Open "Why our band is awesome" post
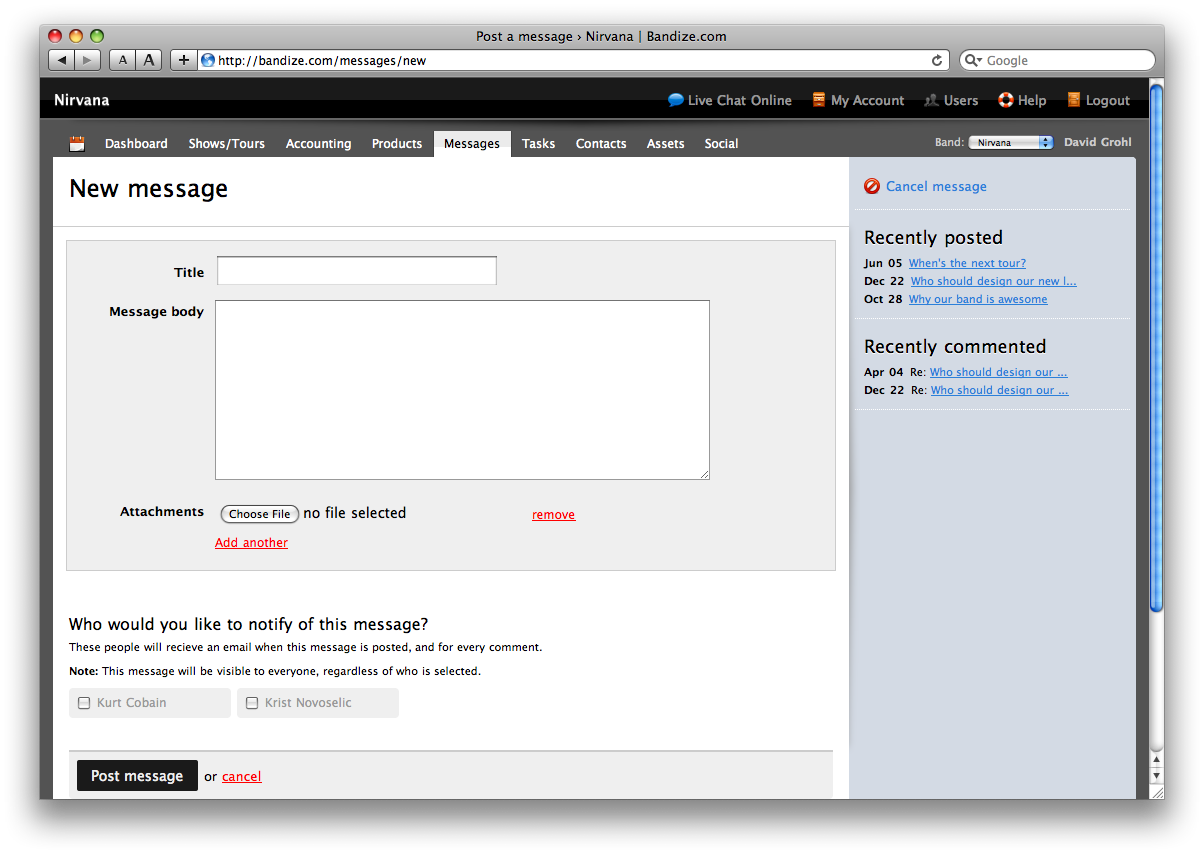This screenshot has height=854, width=1204. (x=978, y=299)
